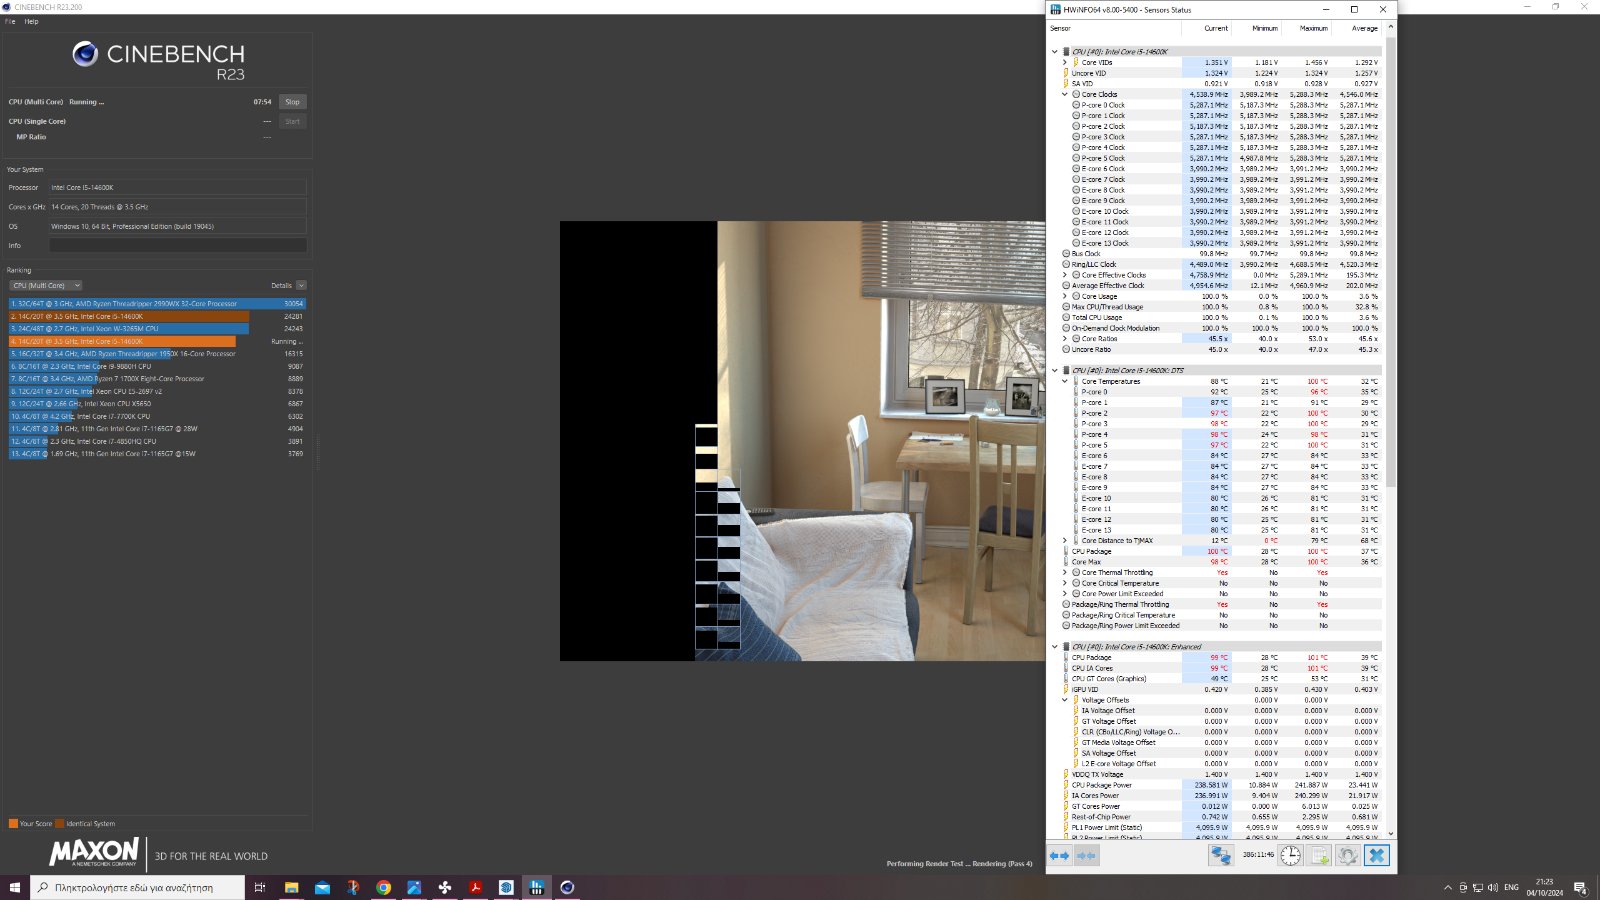Click the Core Clocks sensor icon
Screen dimensions: 1600x900
[x=1076, y=94]
